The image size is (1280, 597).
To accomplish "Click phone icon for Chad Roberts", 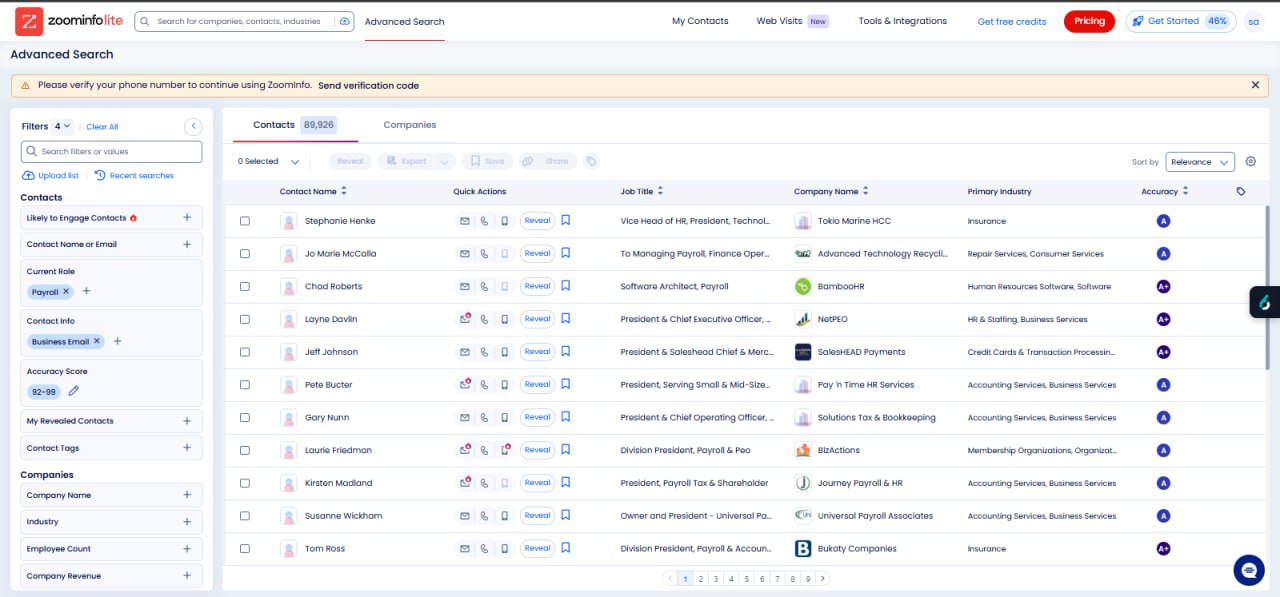I will pyautogui.click(x=484, y=287).
